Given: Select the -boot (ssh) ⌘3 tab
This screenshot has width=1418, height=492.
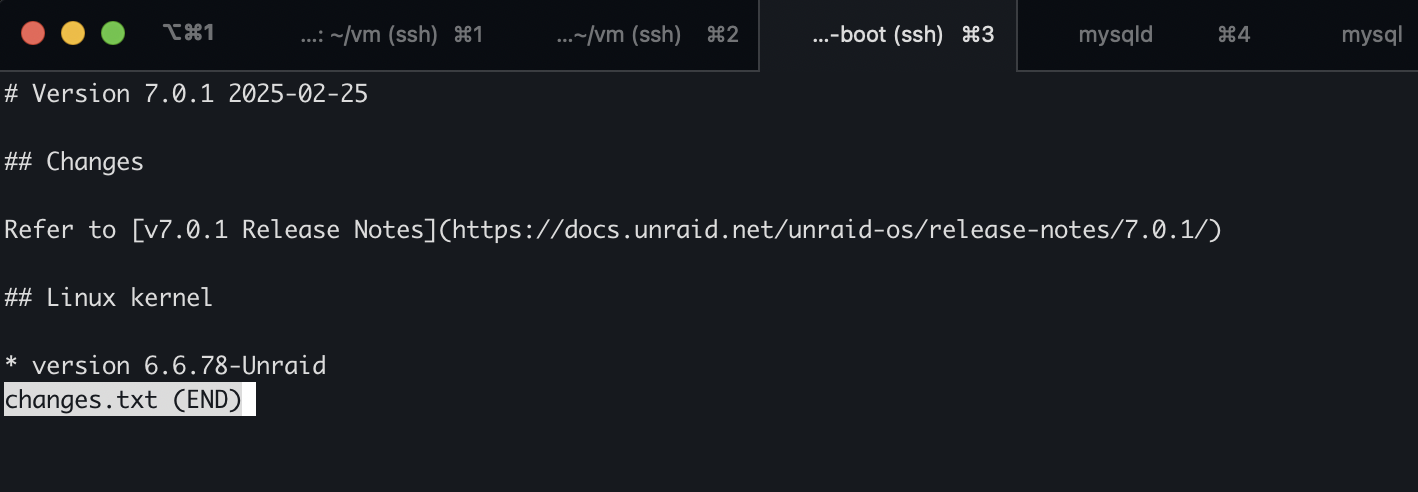Looking at the screenshot, I should [x=902, y=35].
